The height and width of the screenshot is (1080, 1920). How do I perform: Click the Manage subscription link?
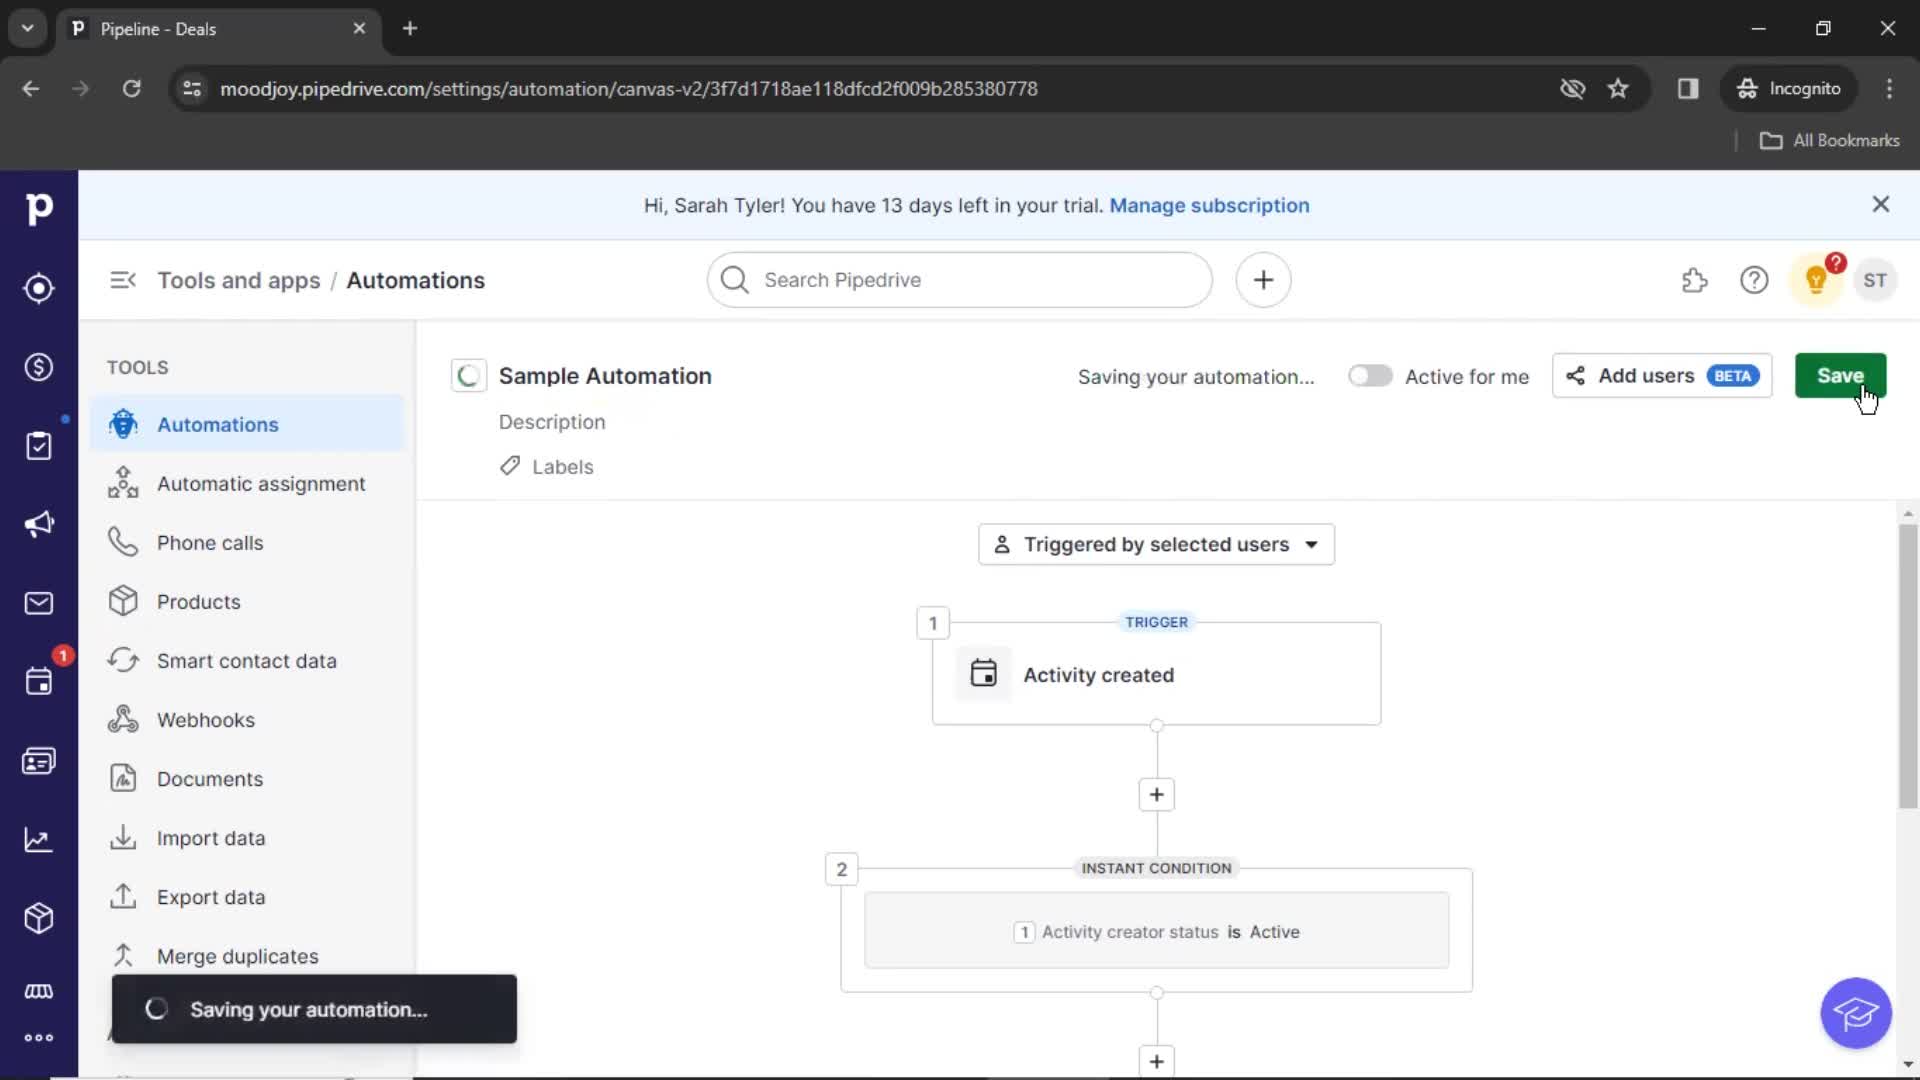(x=1209, y=204)
